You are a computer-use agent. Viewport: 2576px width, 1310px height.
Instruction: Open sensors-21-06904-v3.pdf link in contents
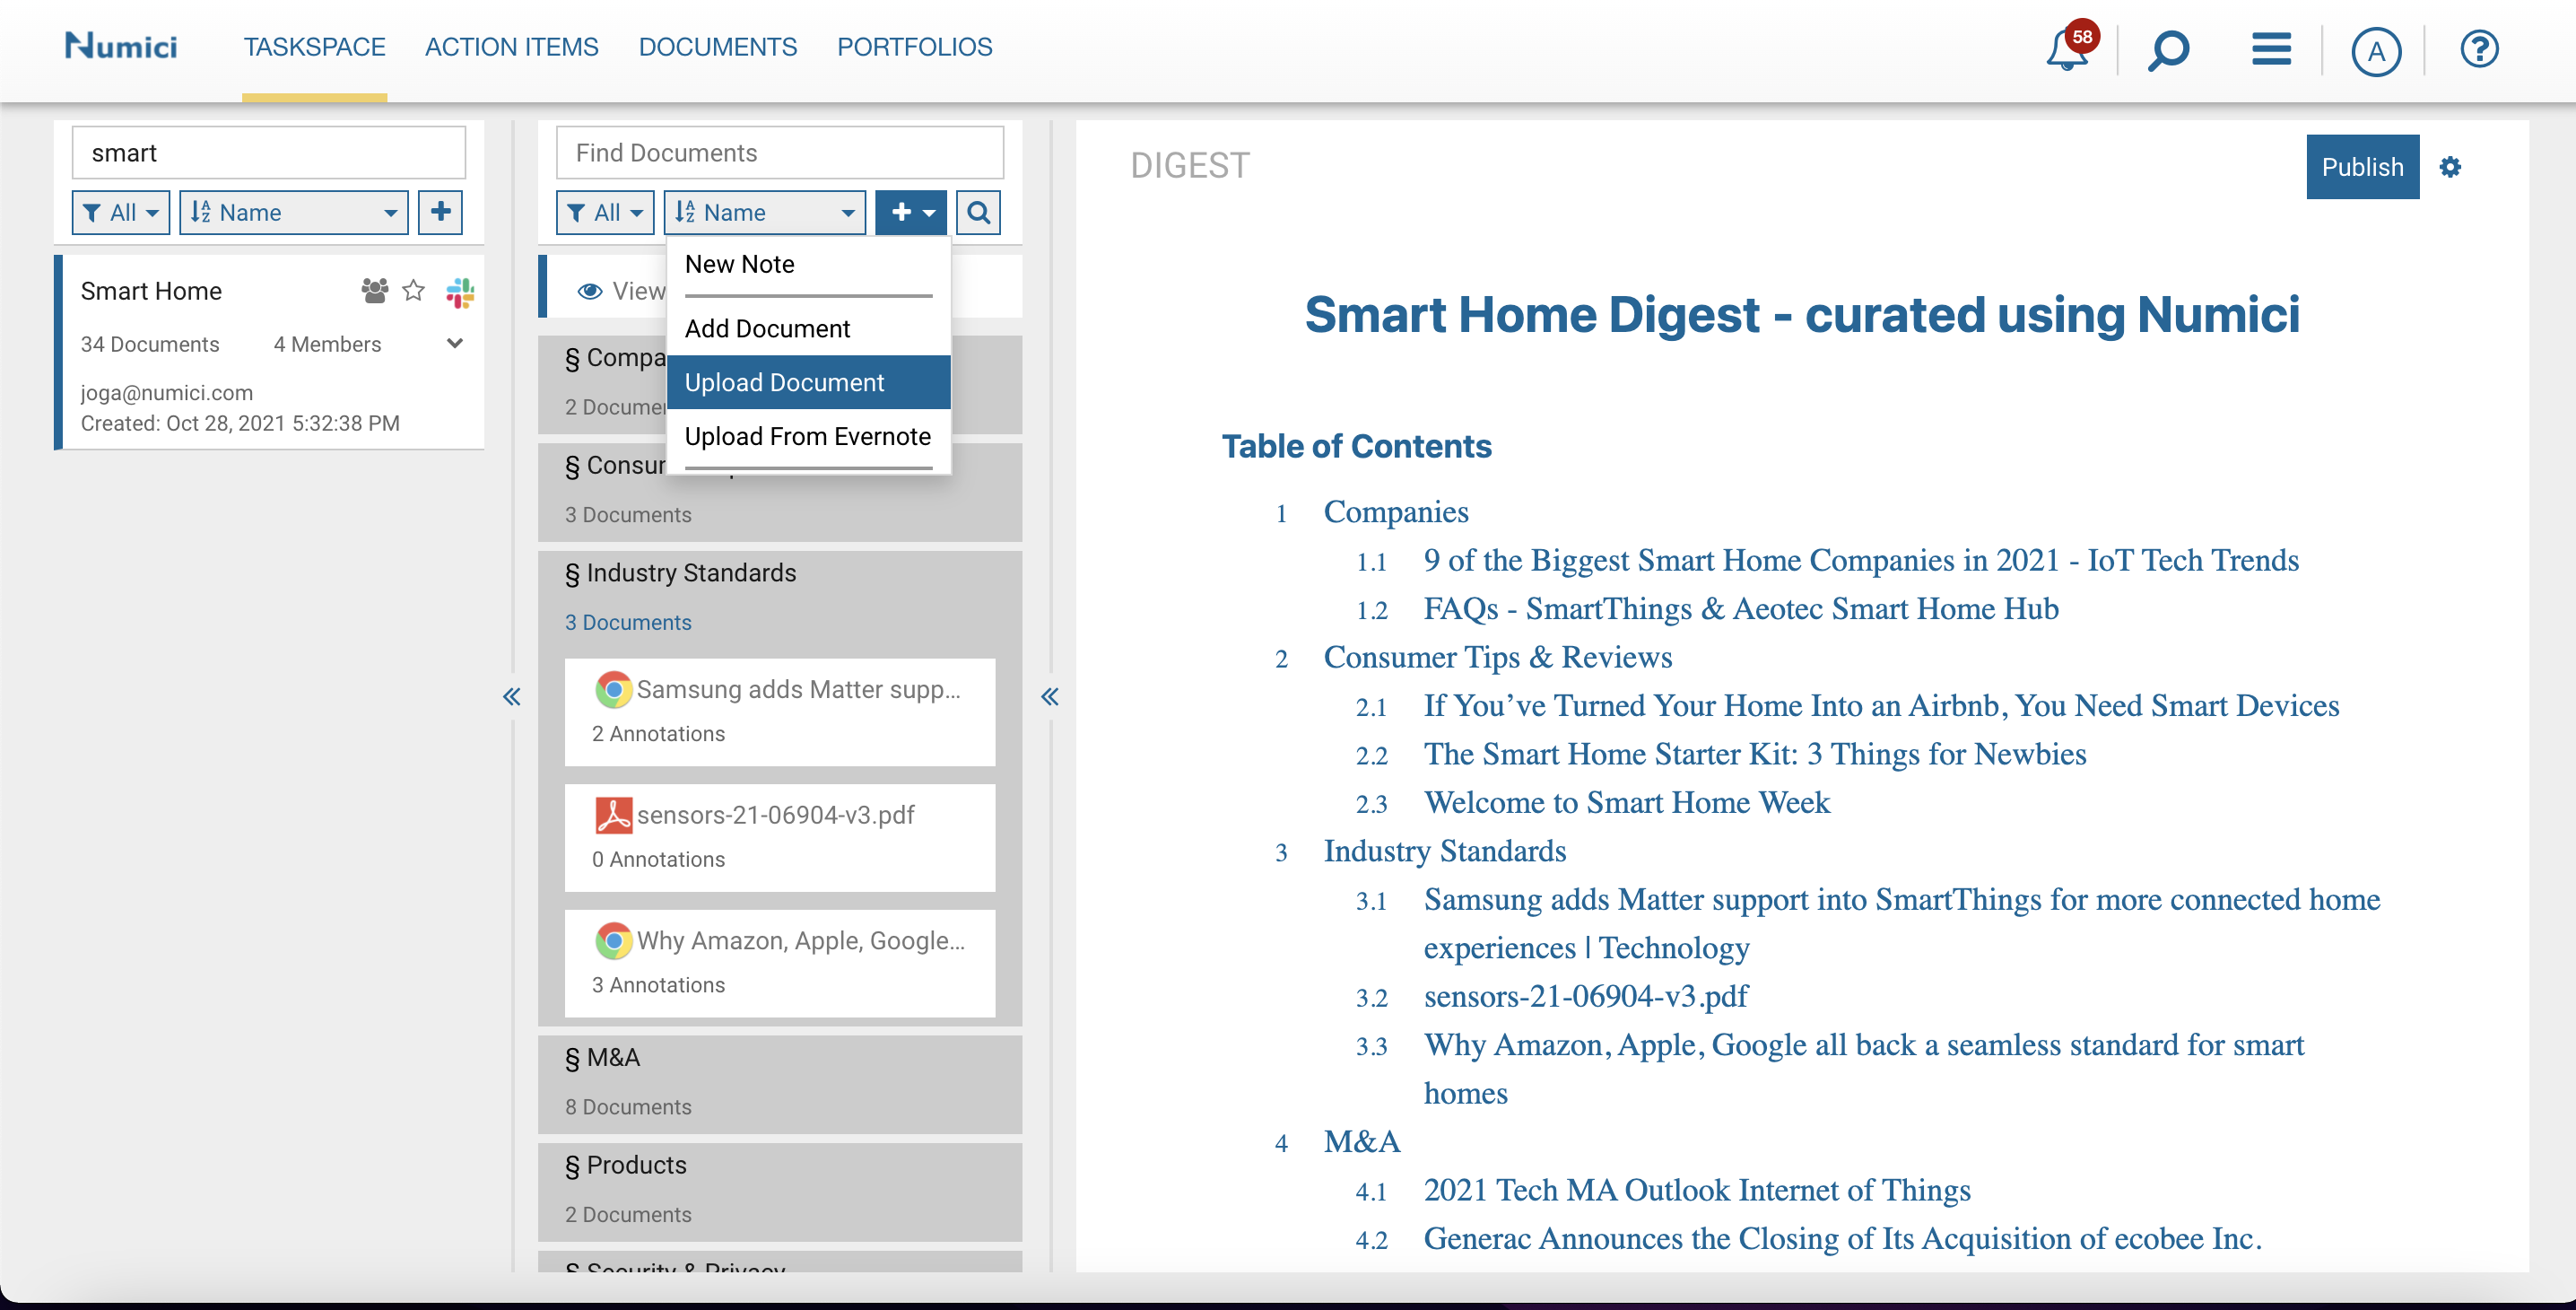[x=1586, y=996]
